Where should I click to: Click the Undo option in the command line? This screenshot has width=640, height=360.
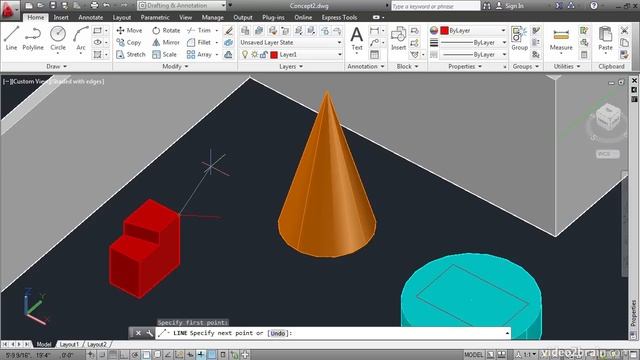278,333
